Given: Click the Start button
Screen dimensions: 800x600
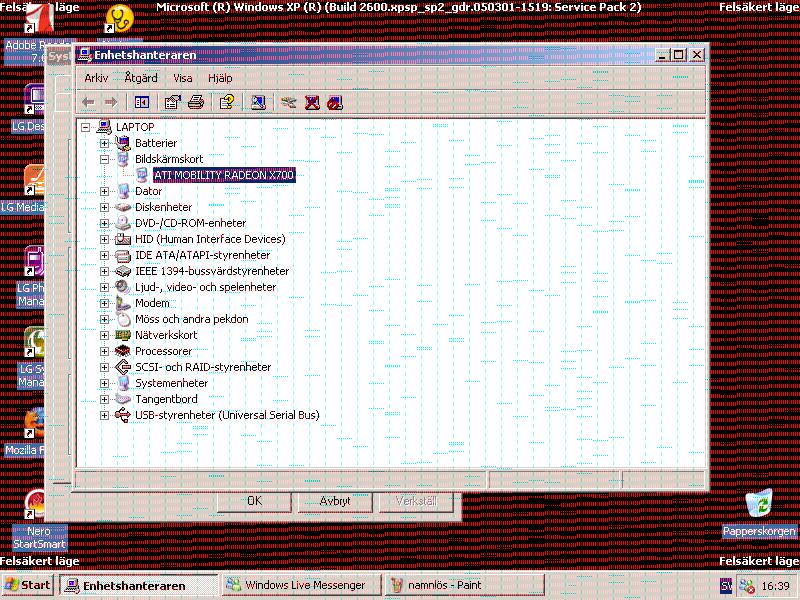Looking at the screenshot, I should [28, 585].
